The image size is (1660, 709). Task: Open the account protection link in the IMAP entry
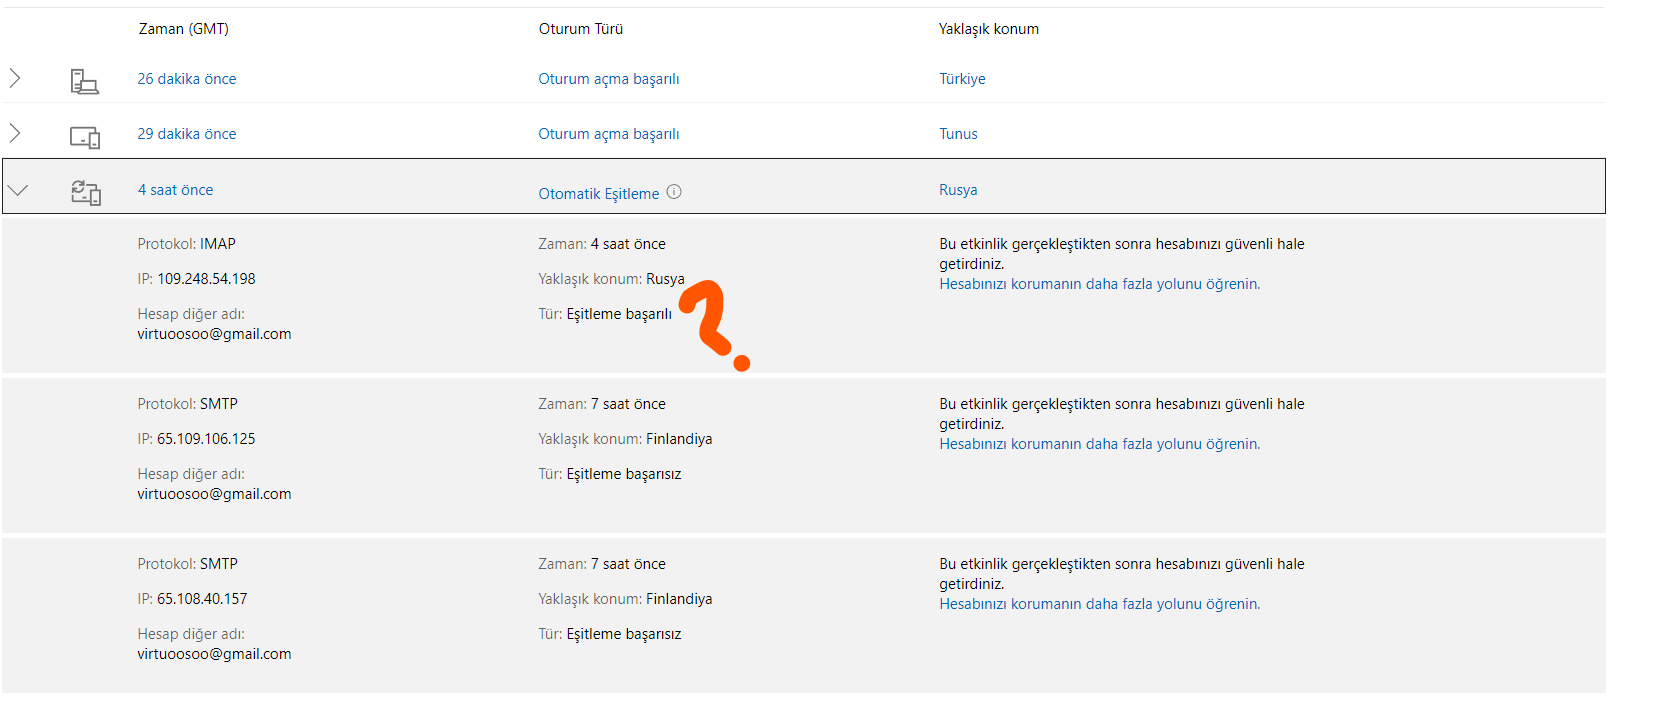click(1099, 284)
